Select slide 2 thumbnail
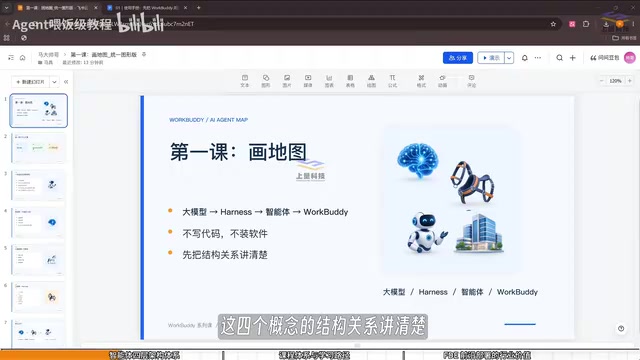 pyautogui.click(x=38, y=148)
